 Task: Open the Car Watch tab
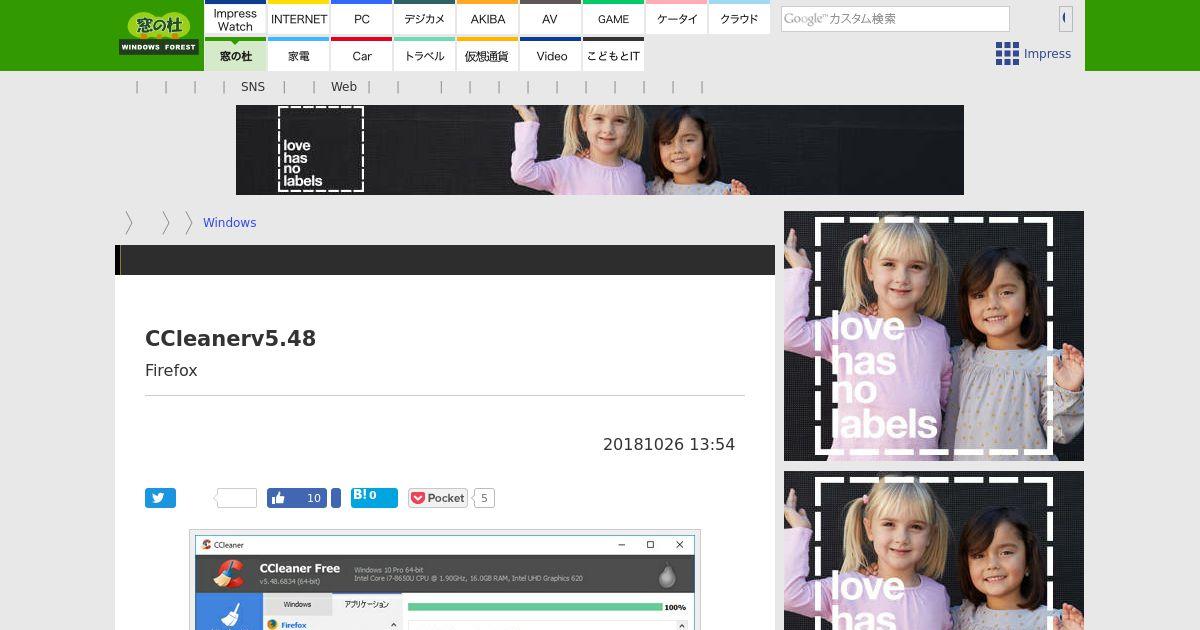pyautogui.click(x=362, y=55)
